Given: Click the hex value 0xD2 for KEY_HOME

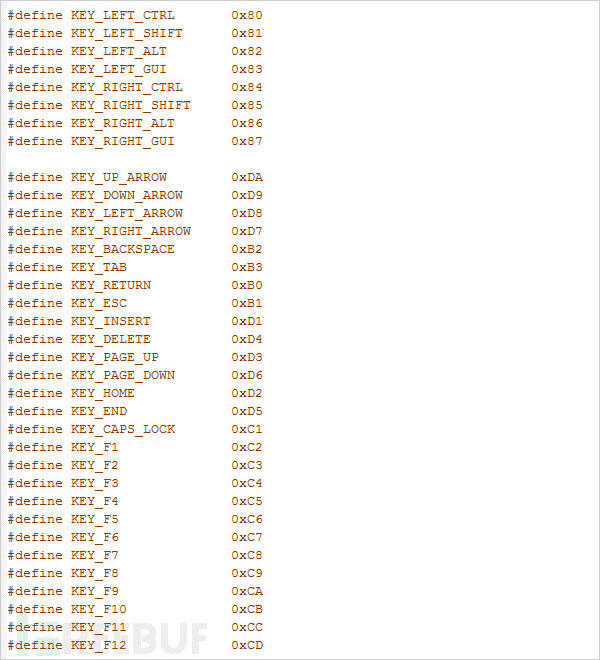Looking at the screenshot, I should click(247, 393).
